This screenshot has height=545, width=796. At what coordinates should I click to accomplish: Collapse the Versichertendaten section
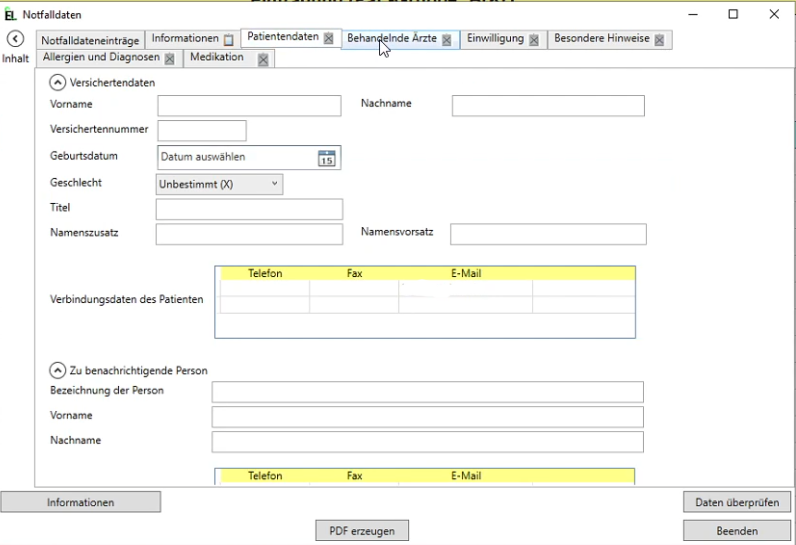[57, 83]
